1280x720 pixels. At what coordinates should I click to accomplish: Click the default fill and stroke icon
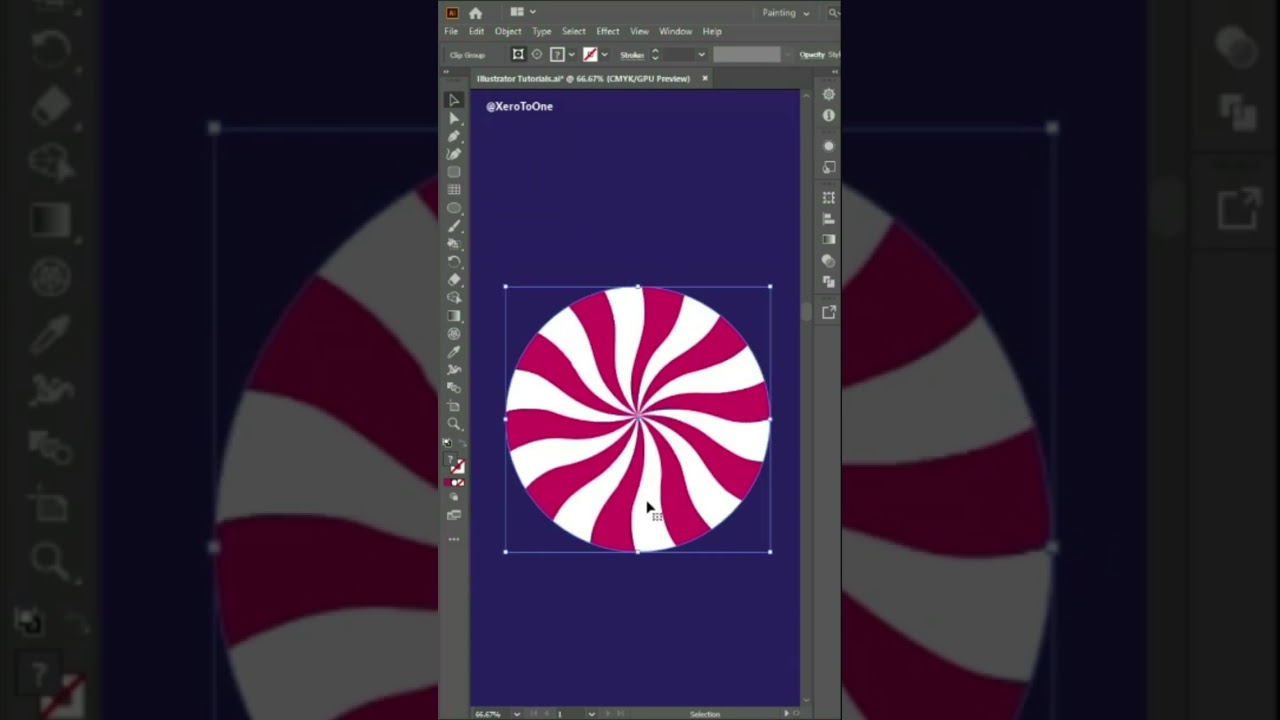tap(447, 442)
